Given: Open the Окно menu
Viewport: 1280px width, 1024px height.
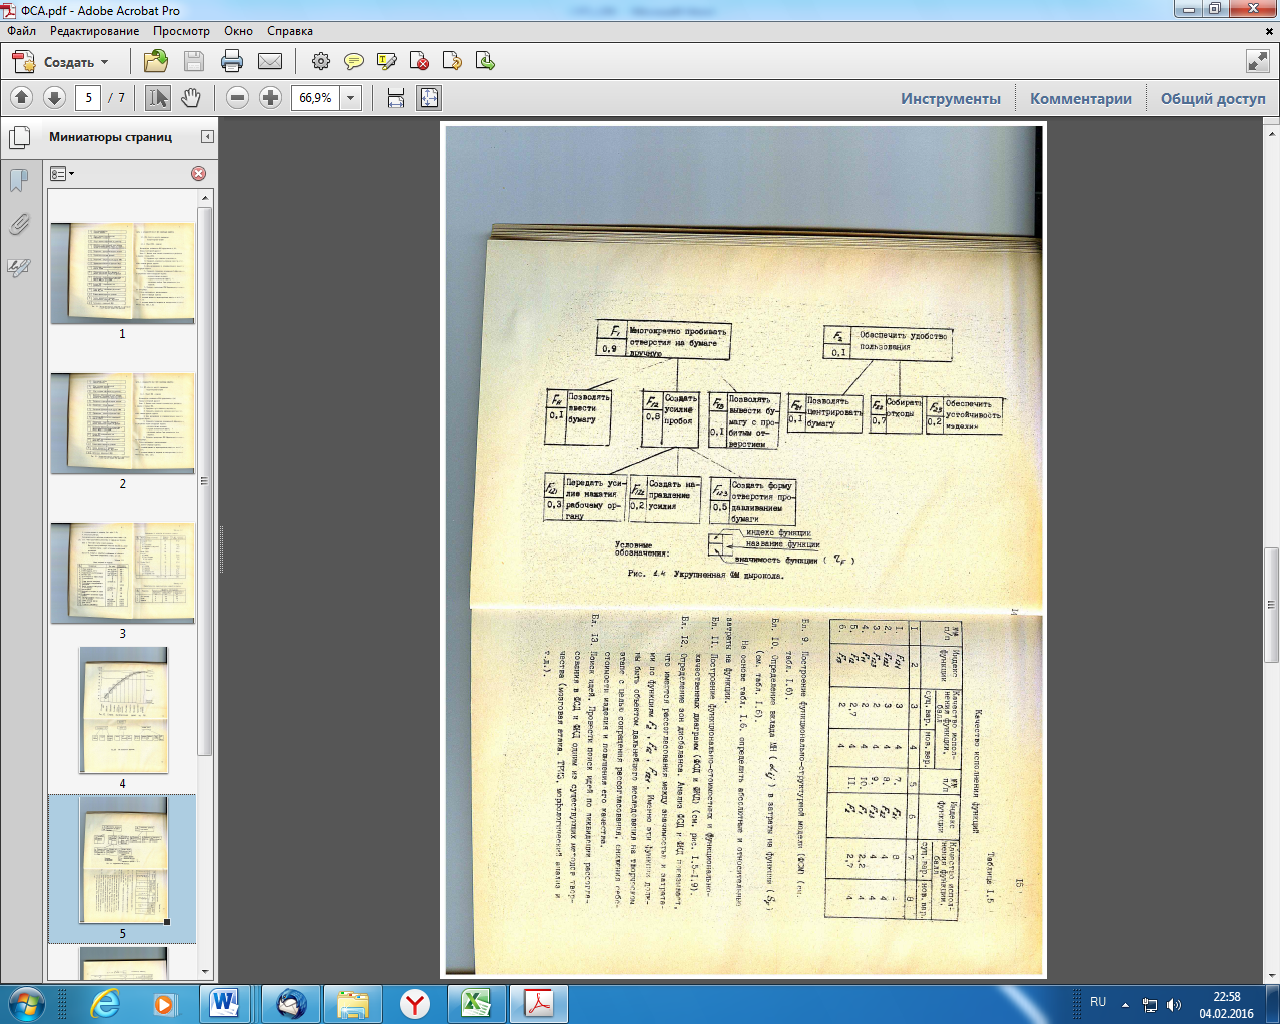Looking at the screenshot, I should coord(238,31).
